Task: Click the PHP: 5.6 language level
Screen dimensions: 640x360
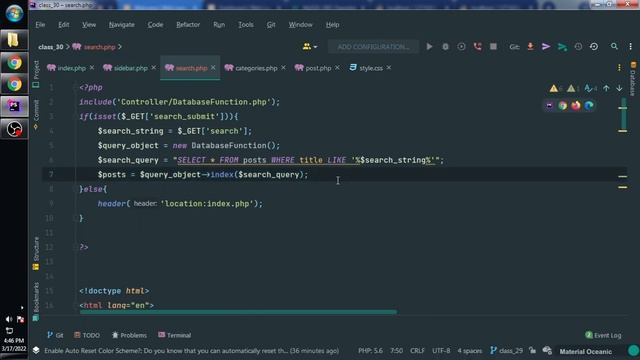Action: [x=370, y=351]
